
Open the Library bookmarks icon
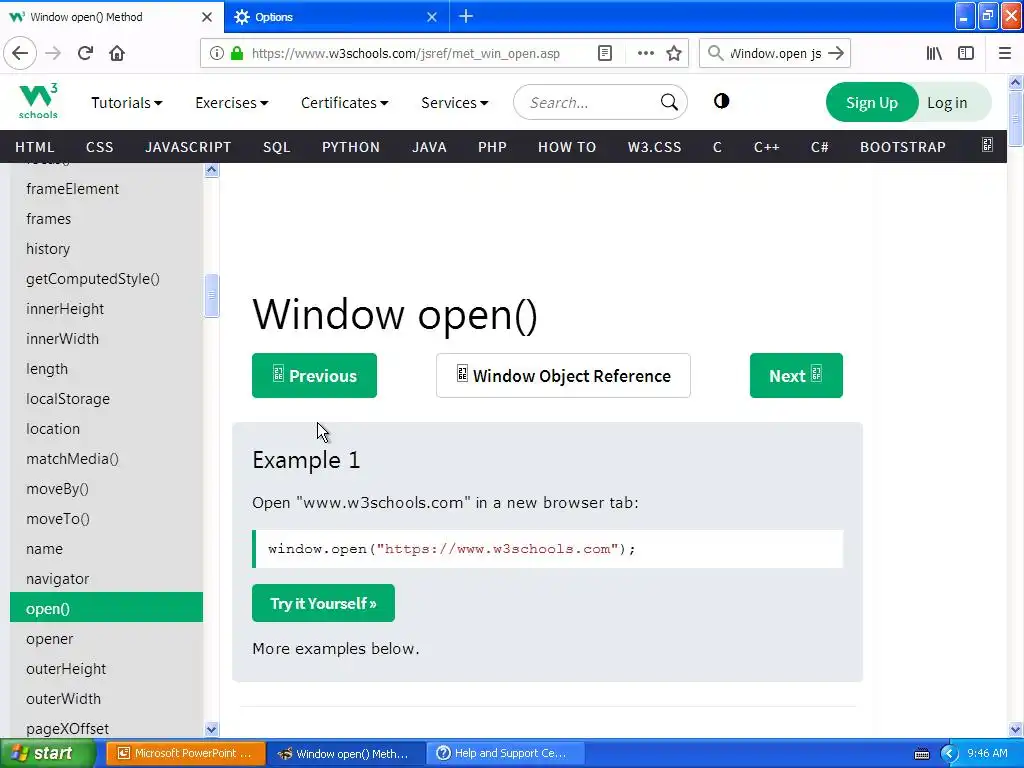click(934, 54)
